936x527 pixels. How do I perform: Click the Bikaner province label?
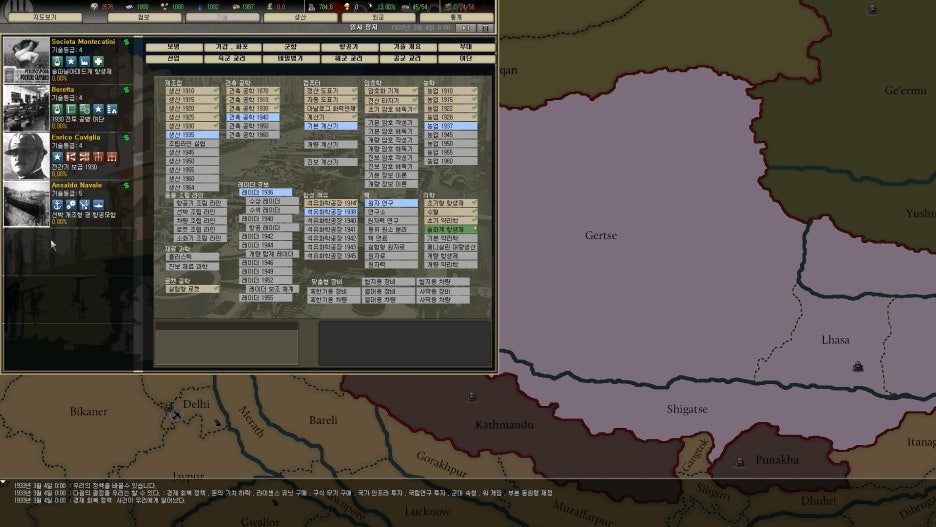click(88, 411)
